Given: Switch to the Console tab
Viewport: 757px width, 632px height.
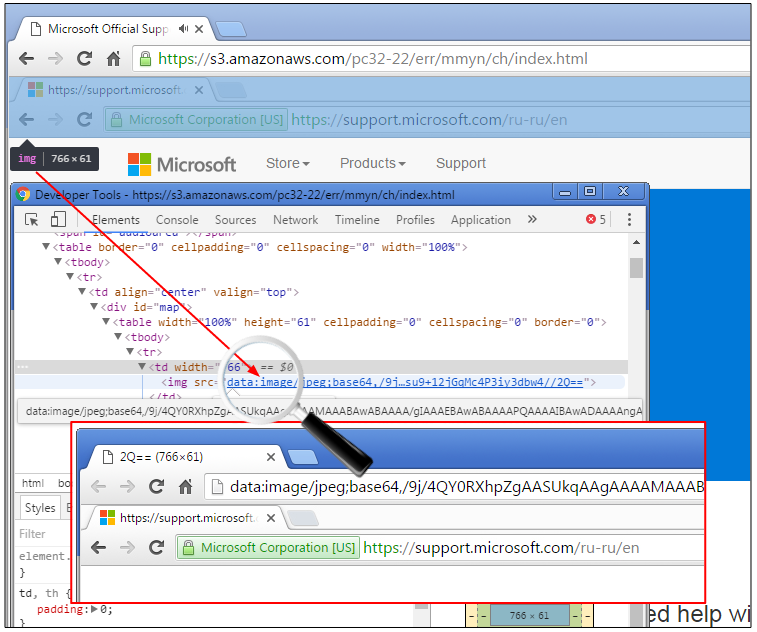Looking at the screenshot, I should click(x=177, y=220).
